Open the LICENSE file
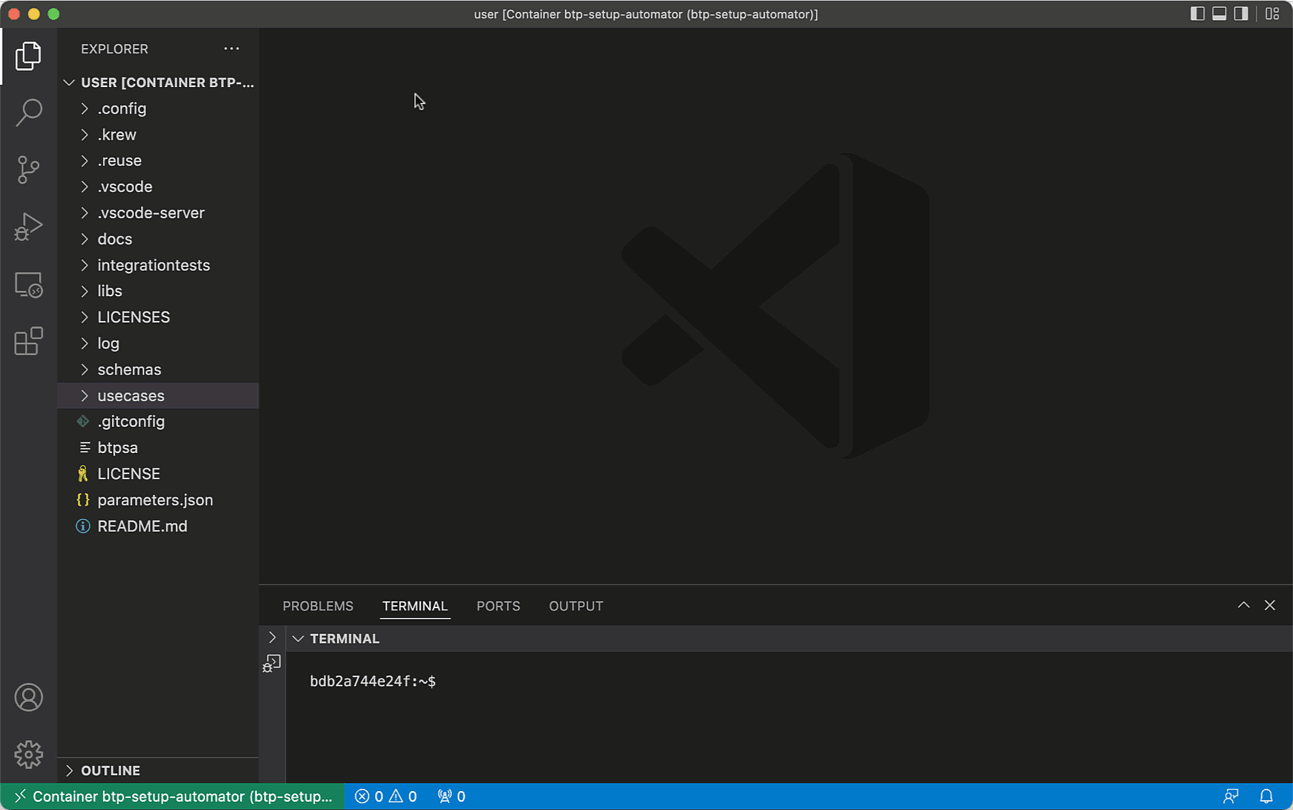 [x=158, y=473]
